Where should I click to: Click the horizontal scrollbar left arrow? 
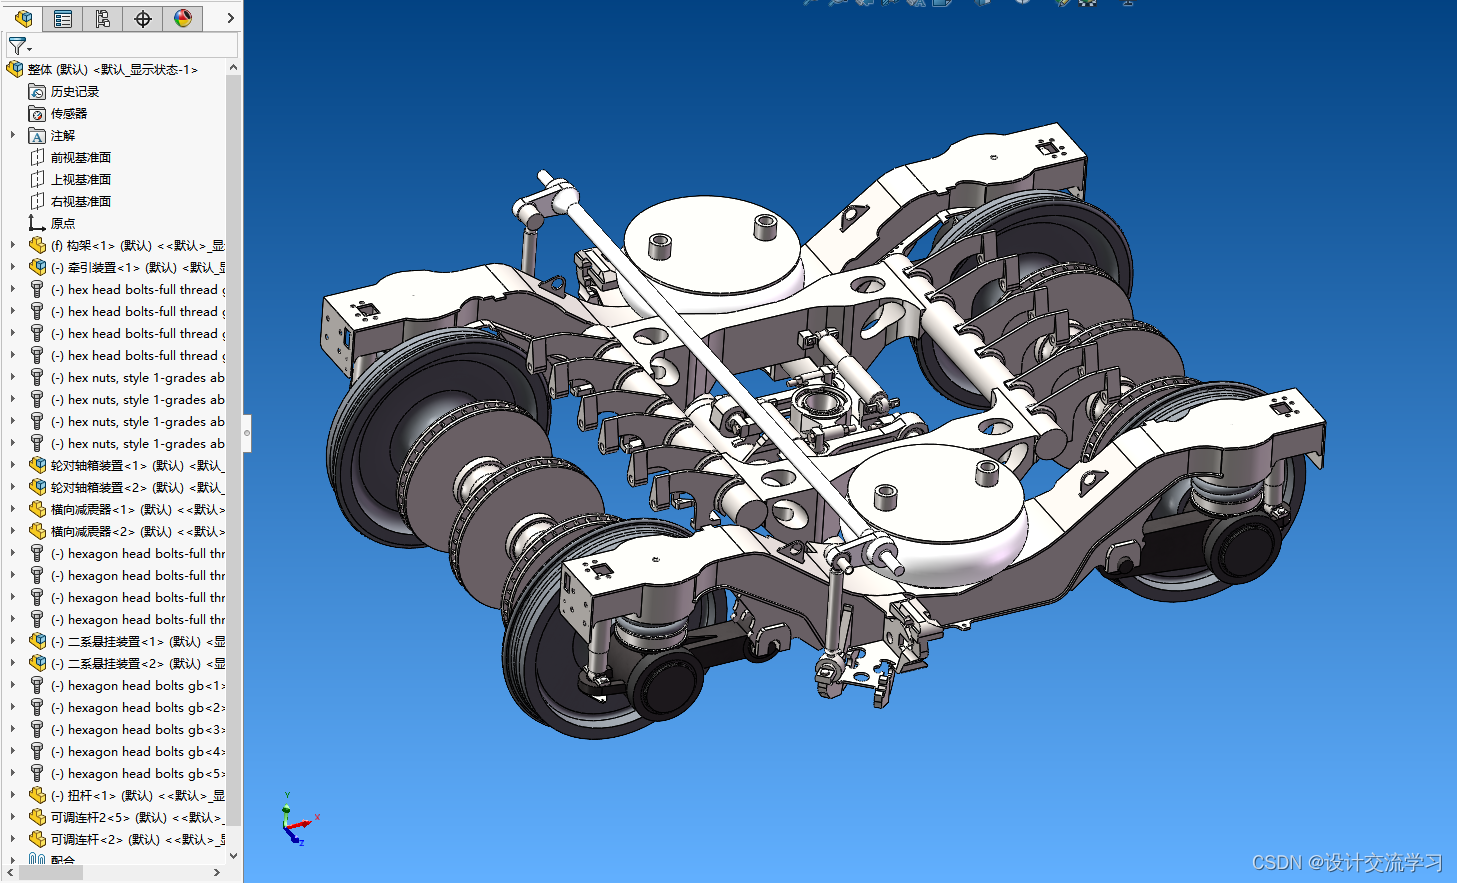pyautogui.click(x=12, y=872)
